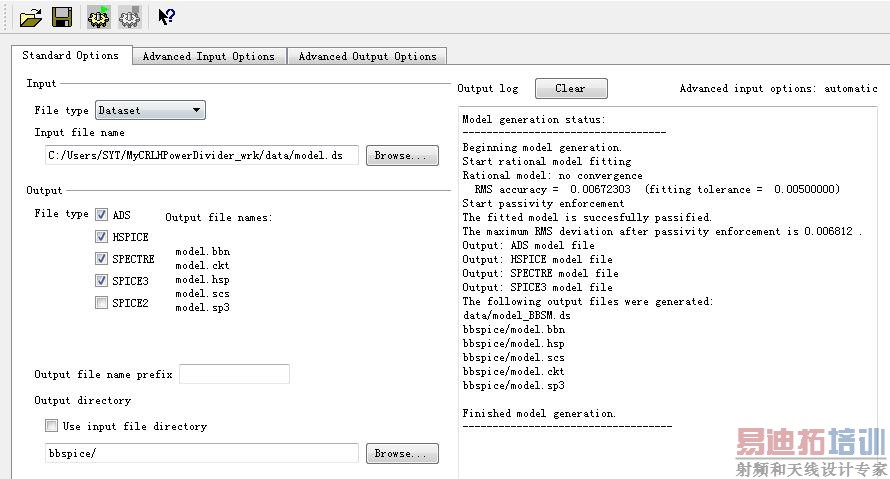890x479 pixels.
Task: Uncheck the SPICE3 output checkbox
Action: [x=102, y=281]
